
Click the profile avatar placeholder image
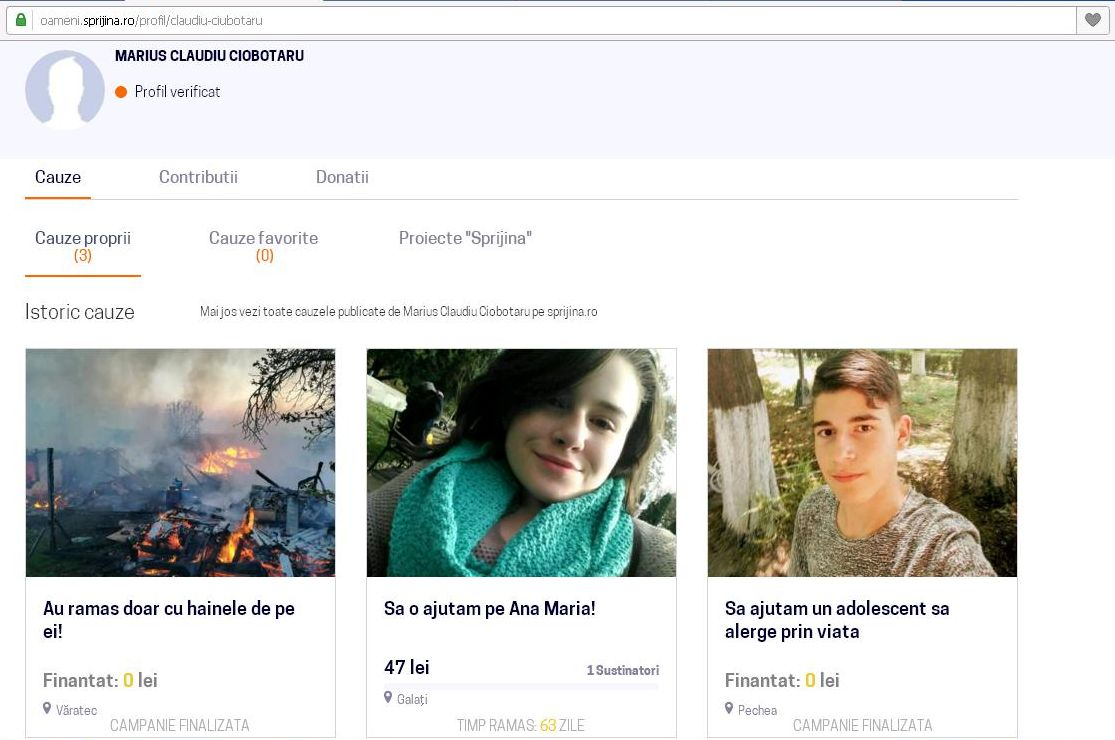click(64, 89)
